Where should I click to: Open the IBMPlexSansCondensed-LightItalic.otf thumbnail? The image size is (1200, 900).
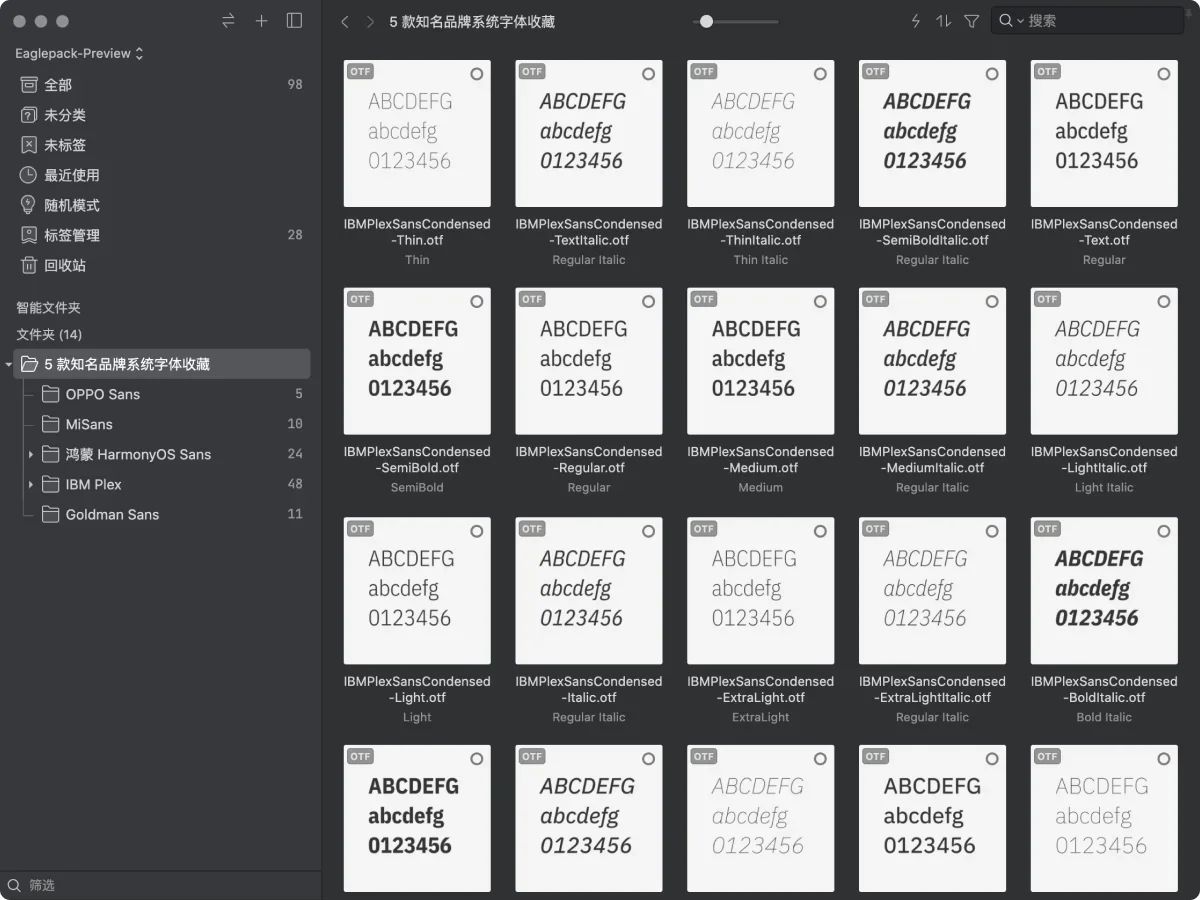click(x=1104, y=361)
